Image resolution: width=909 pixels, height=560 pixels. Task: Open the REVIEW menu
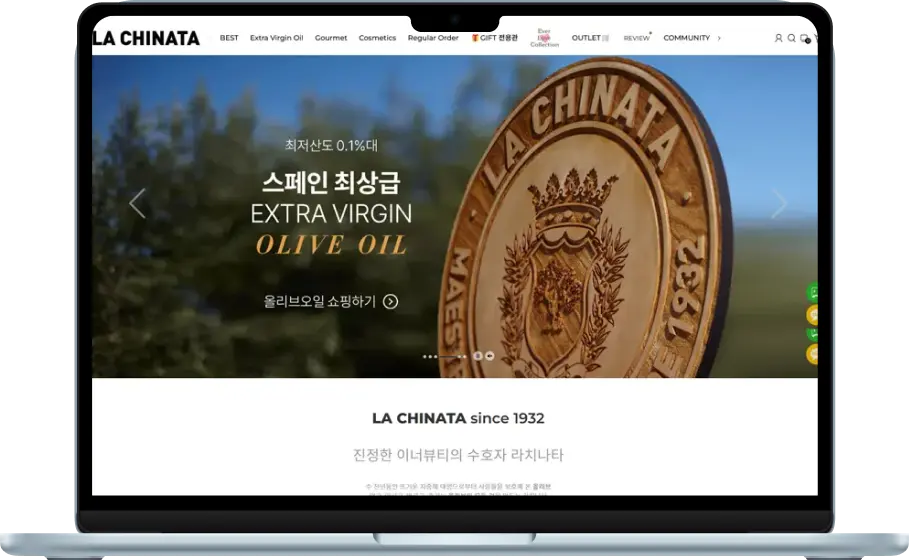click(x=637, y=38)
